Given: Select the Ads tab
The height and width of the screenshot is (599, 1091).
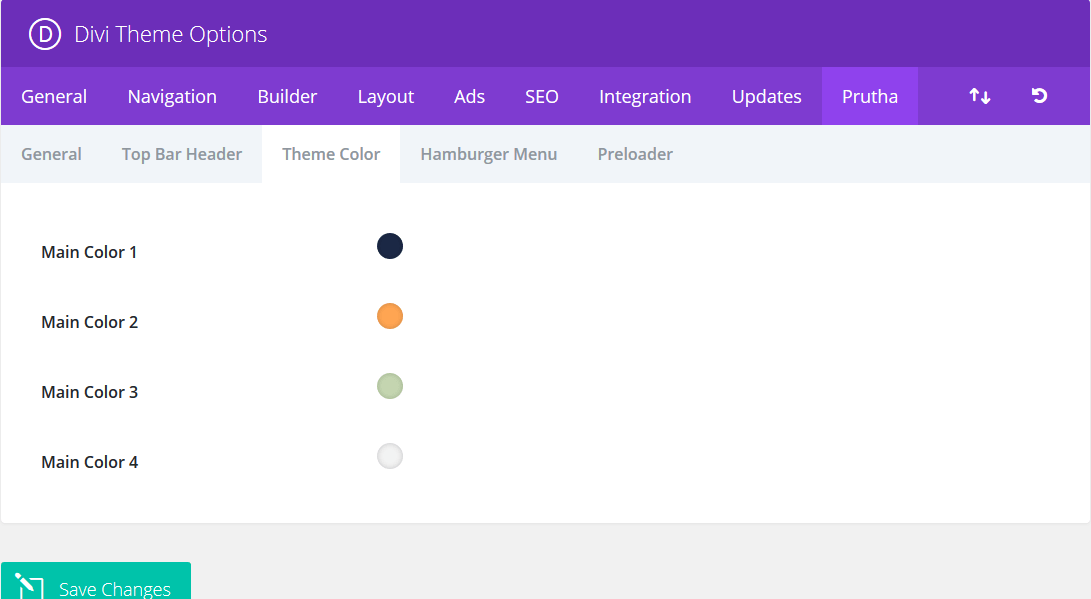Looking at the screenshot, I should 470,96.
